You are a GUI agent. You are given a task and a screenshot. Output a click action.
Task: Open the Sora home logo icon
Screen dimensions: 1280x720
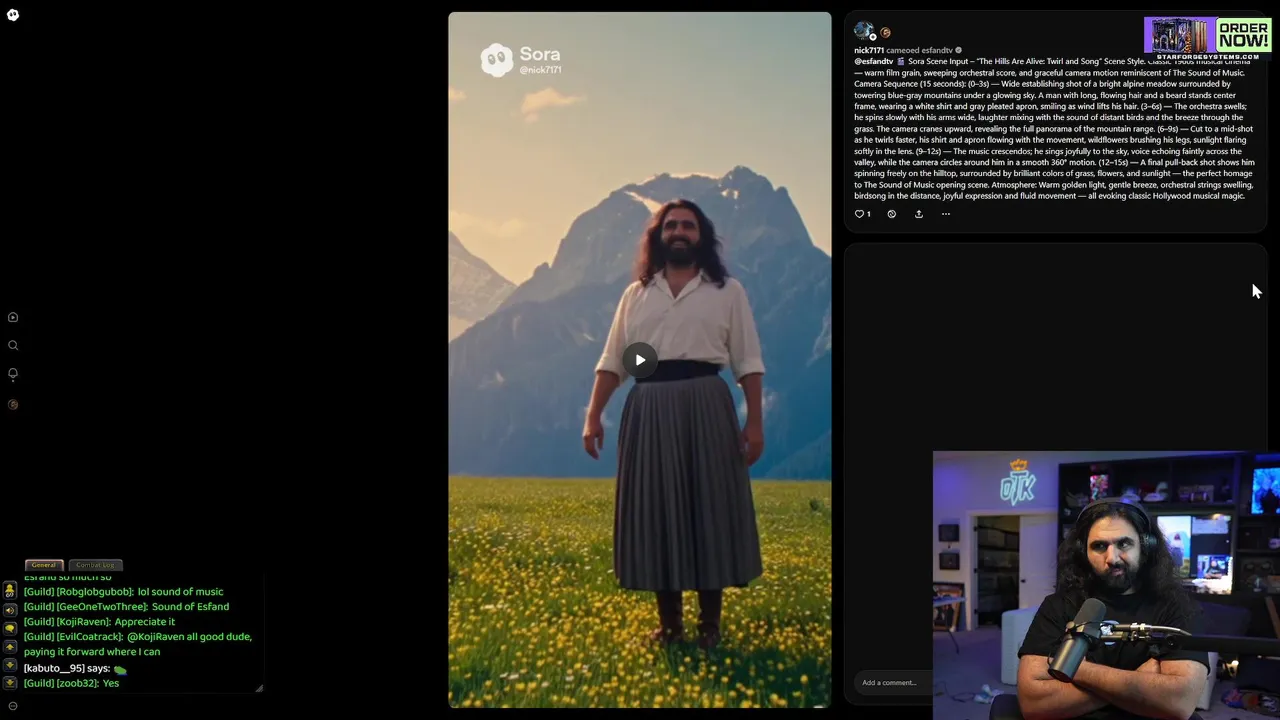pyautogui.click(x=13, y=15)
